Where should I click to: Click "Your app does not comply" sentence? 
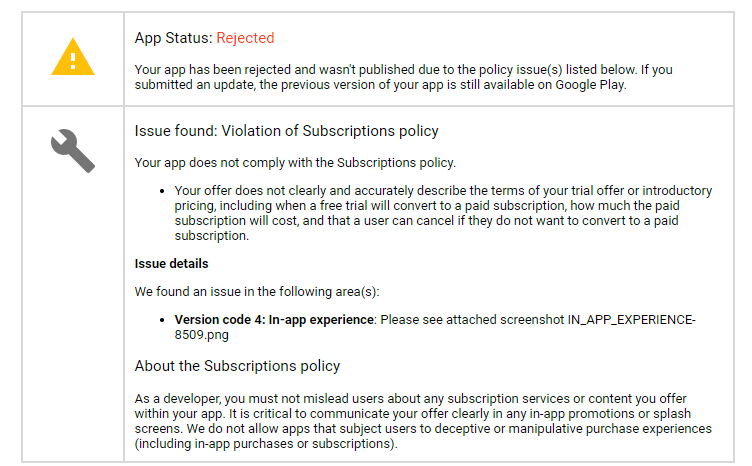point(295,163)
